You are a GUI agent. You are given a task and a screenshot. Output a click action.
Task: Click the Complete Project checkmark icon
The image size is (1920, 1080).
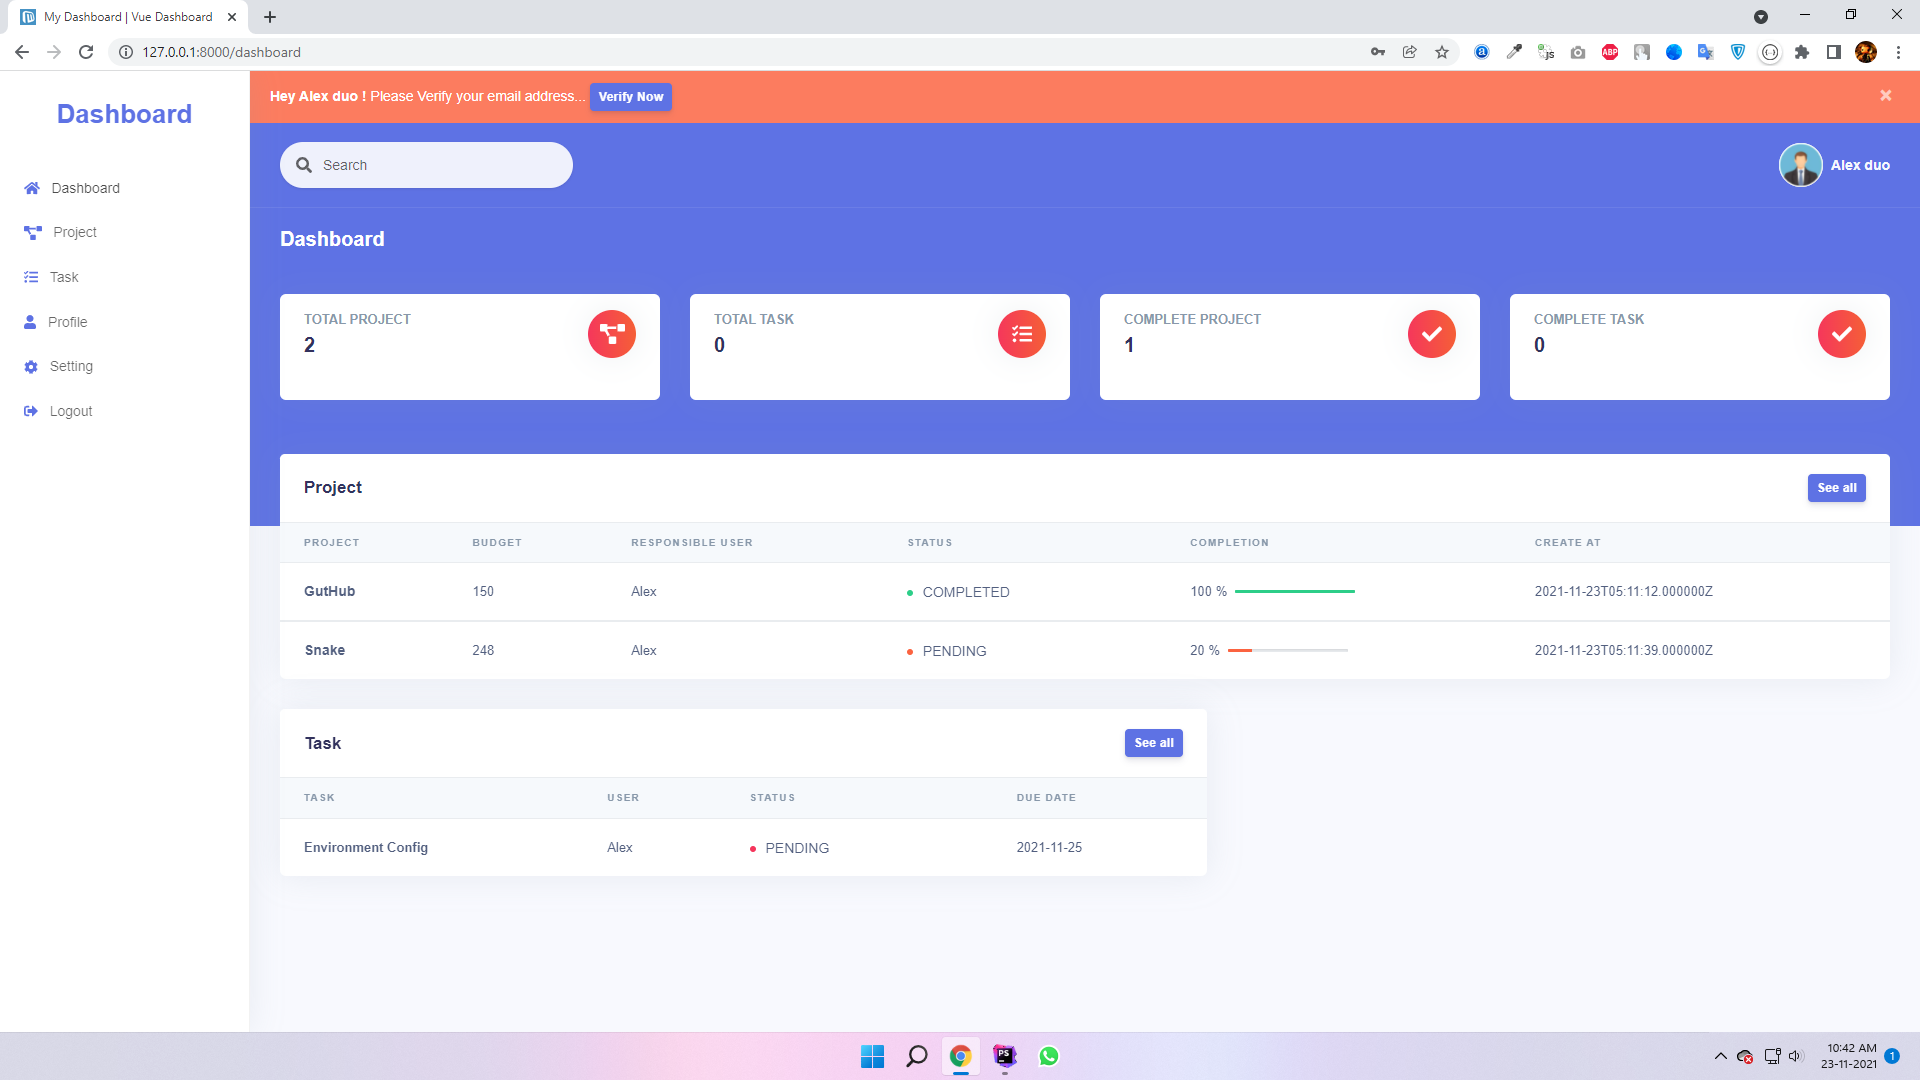1431,334
